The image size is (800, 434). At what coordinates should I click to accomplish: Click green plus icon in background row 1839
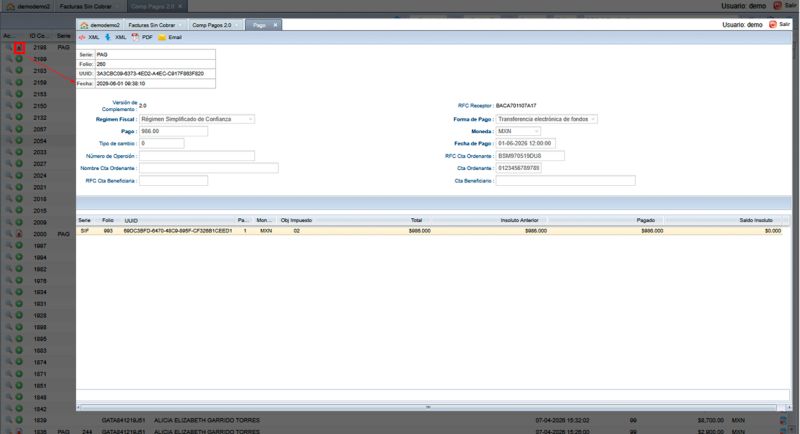coord(19,420)
